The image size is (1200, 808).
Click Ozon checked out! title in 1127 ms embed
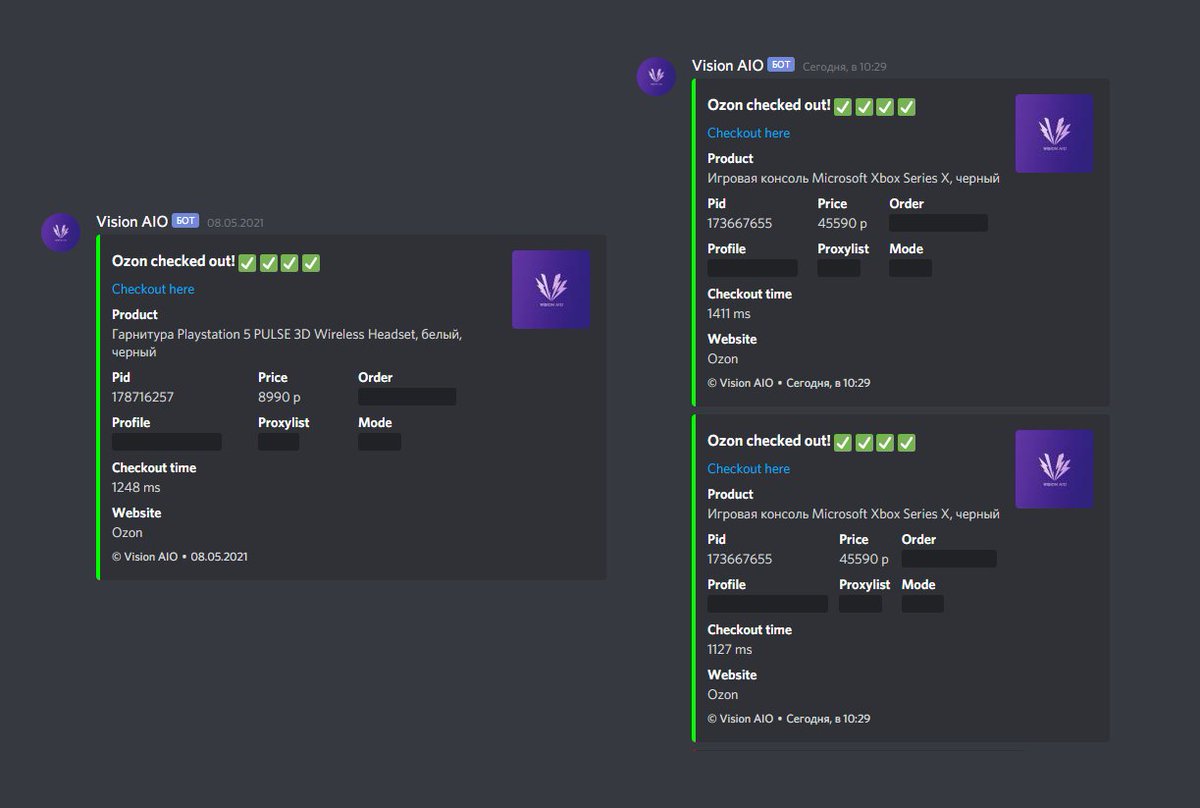[x=768, y=441]
